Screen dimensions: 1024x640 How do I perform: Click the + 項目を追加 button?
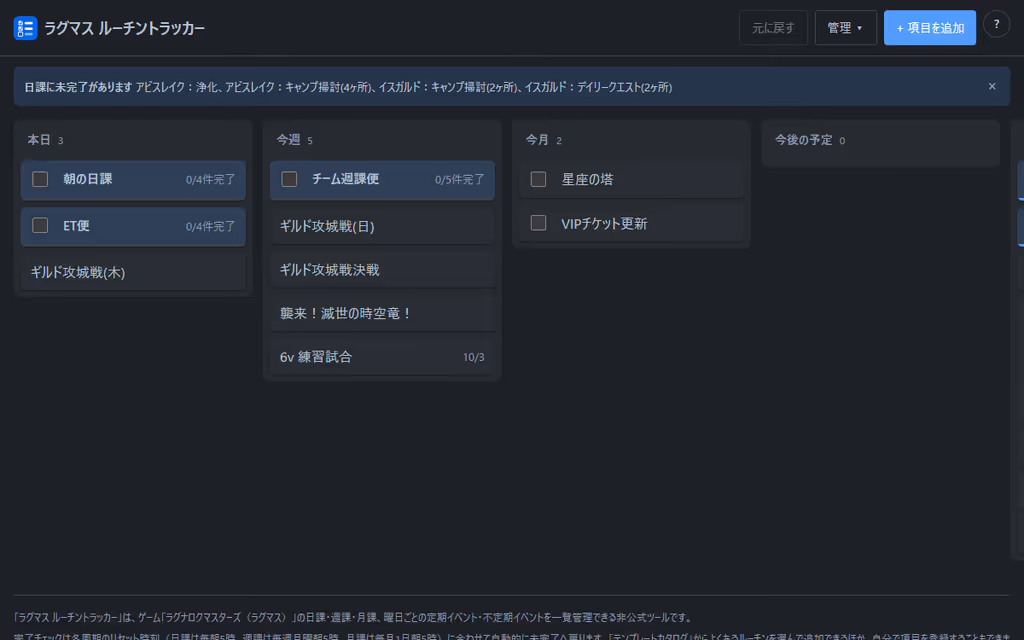929,27
